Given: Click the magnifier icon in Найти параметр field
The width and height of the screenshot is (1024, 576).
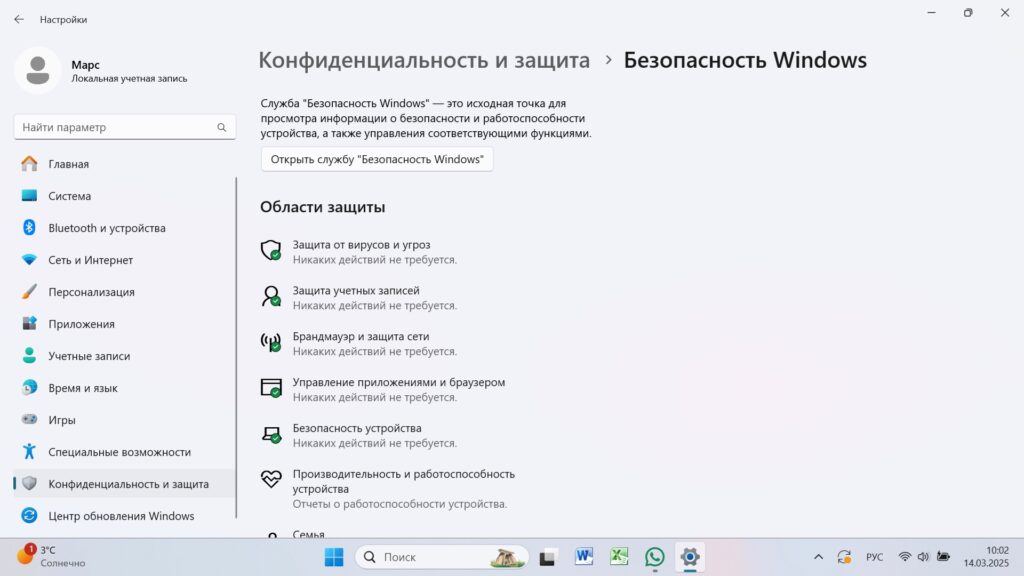Looking at the screenshot, I should 221,127.
